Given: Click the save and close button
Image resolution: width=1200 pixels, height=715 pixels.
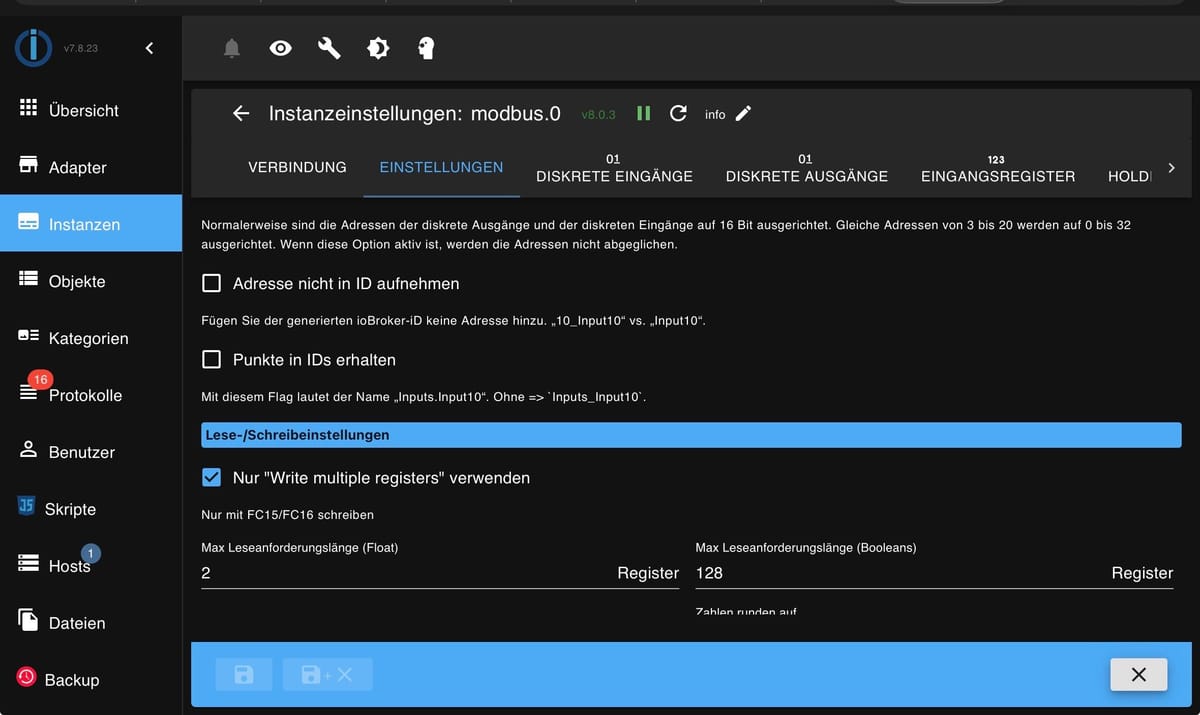Looking at the screenshot, I should 328,674.
